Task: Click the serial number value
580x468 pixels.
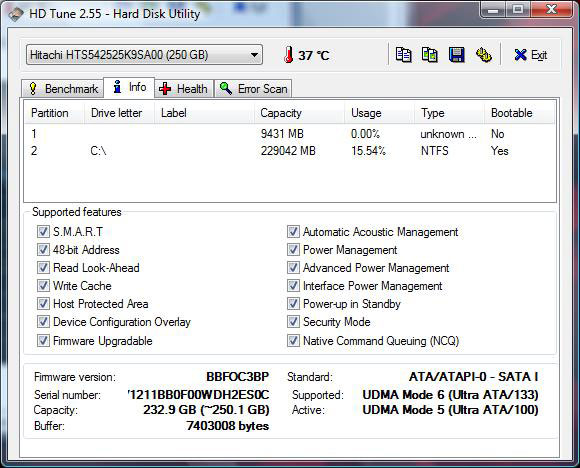Action: pos(199,395)
